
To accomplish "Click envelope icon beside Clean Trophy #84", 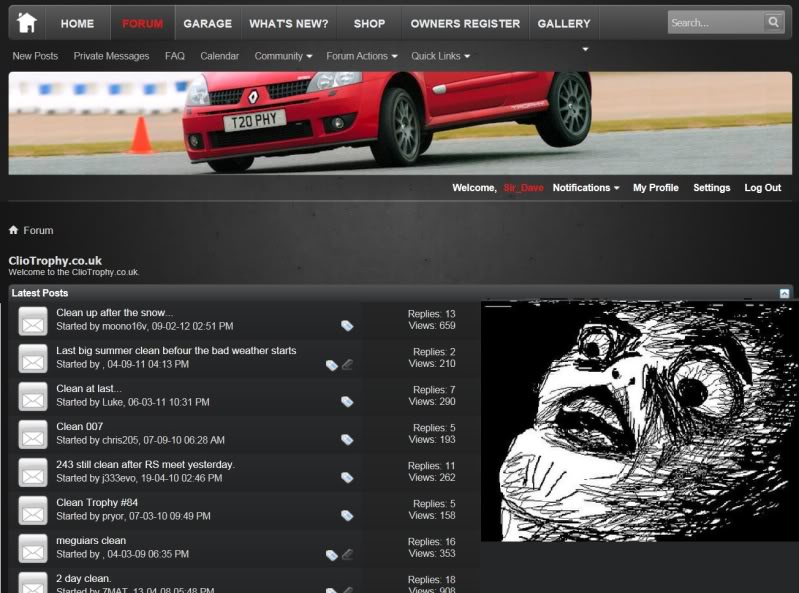I will [x=33, y=510].
